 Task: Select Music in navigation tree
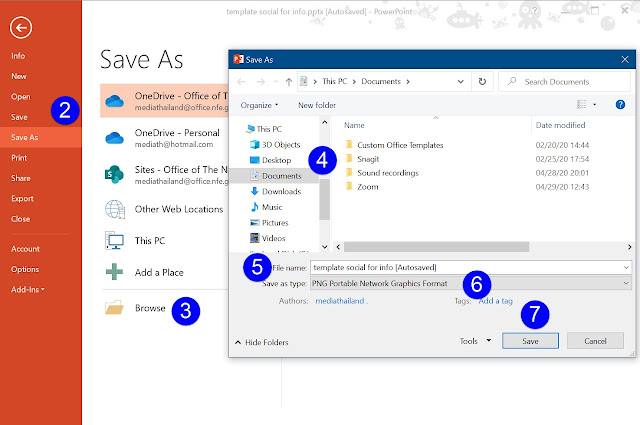pos(266,207)
